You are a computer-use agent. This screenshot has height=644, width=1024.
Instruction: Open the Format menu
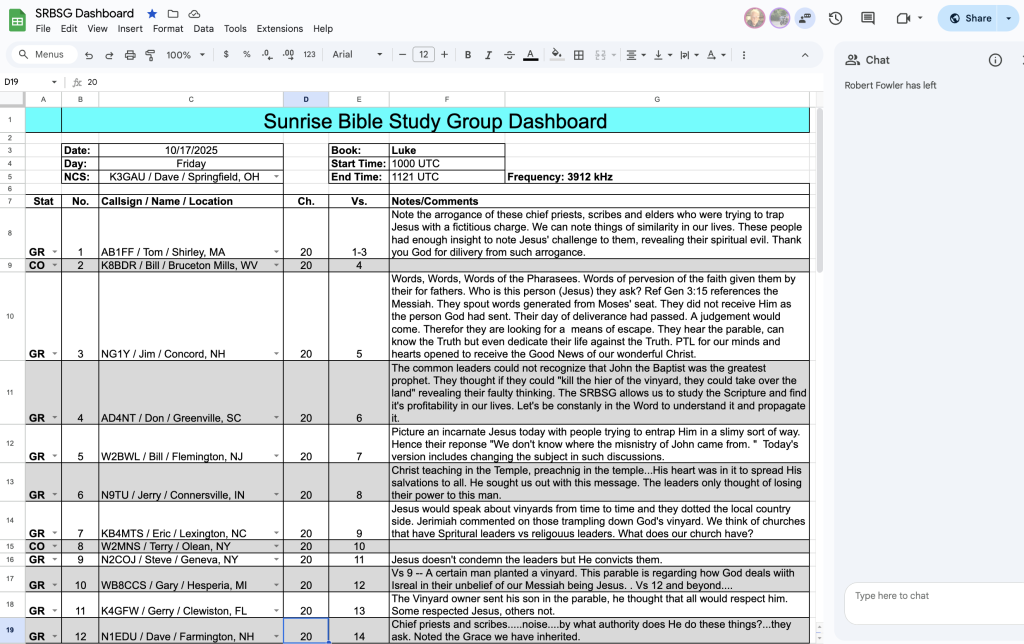[168, 29]
